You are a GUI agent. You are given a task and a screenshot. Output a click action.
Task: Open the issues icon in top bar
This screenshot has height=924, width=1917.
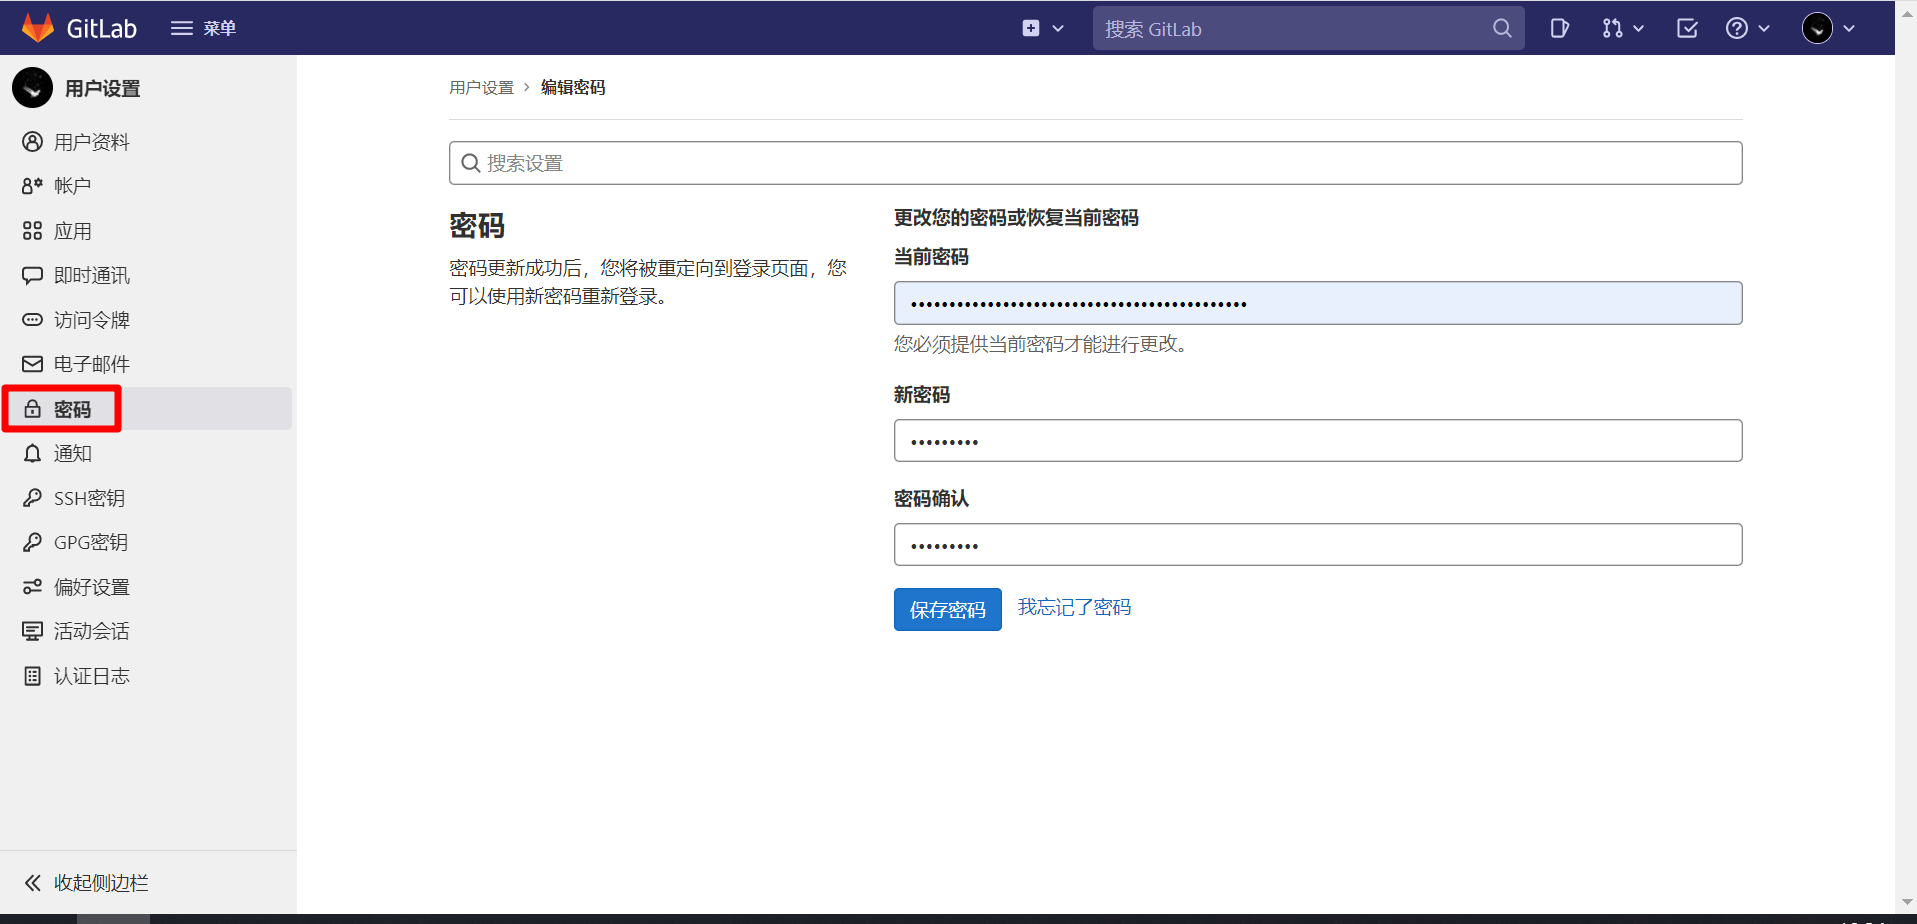(x=1559, y=28)
